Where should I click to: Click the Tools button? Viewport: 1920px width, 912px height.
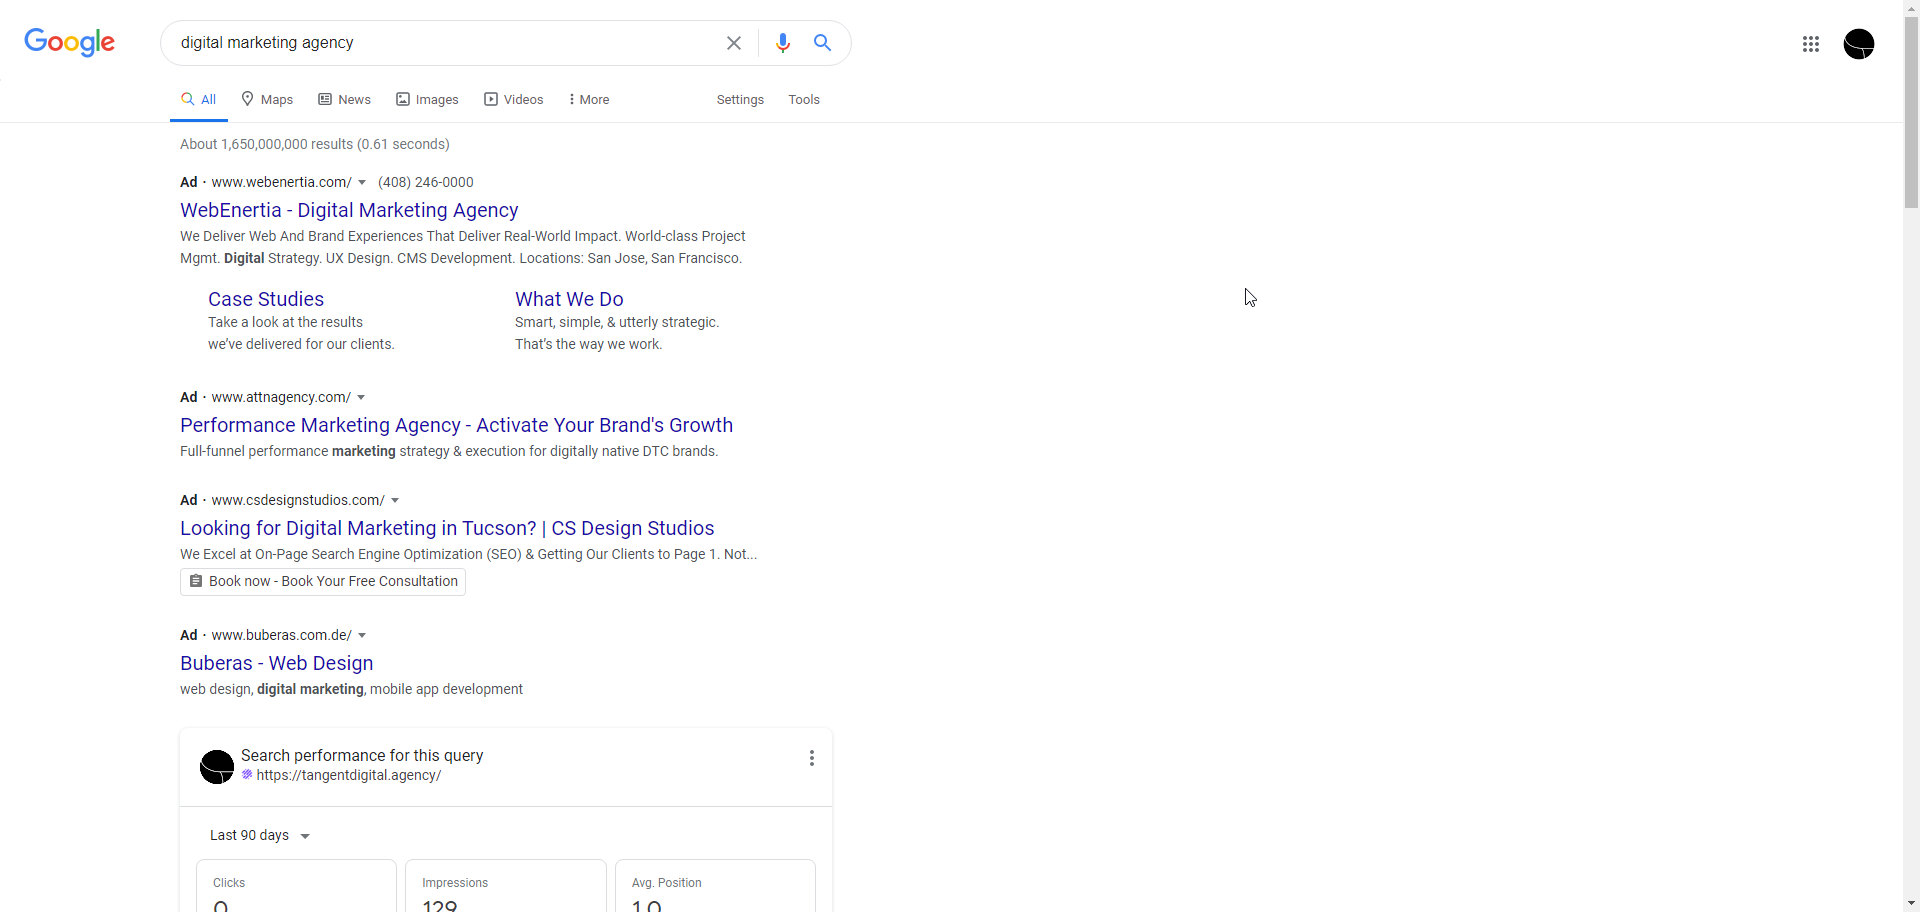pyautogui.click(x=804, y=100)
